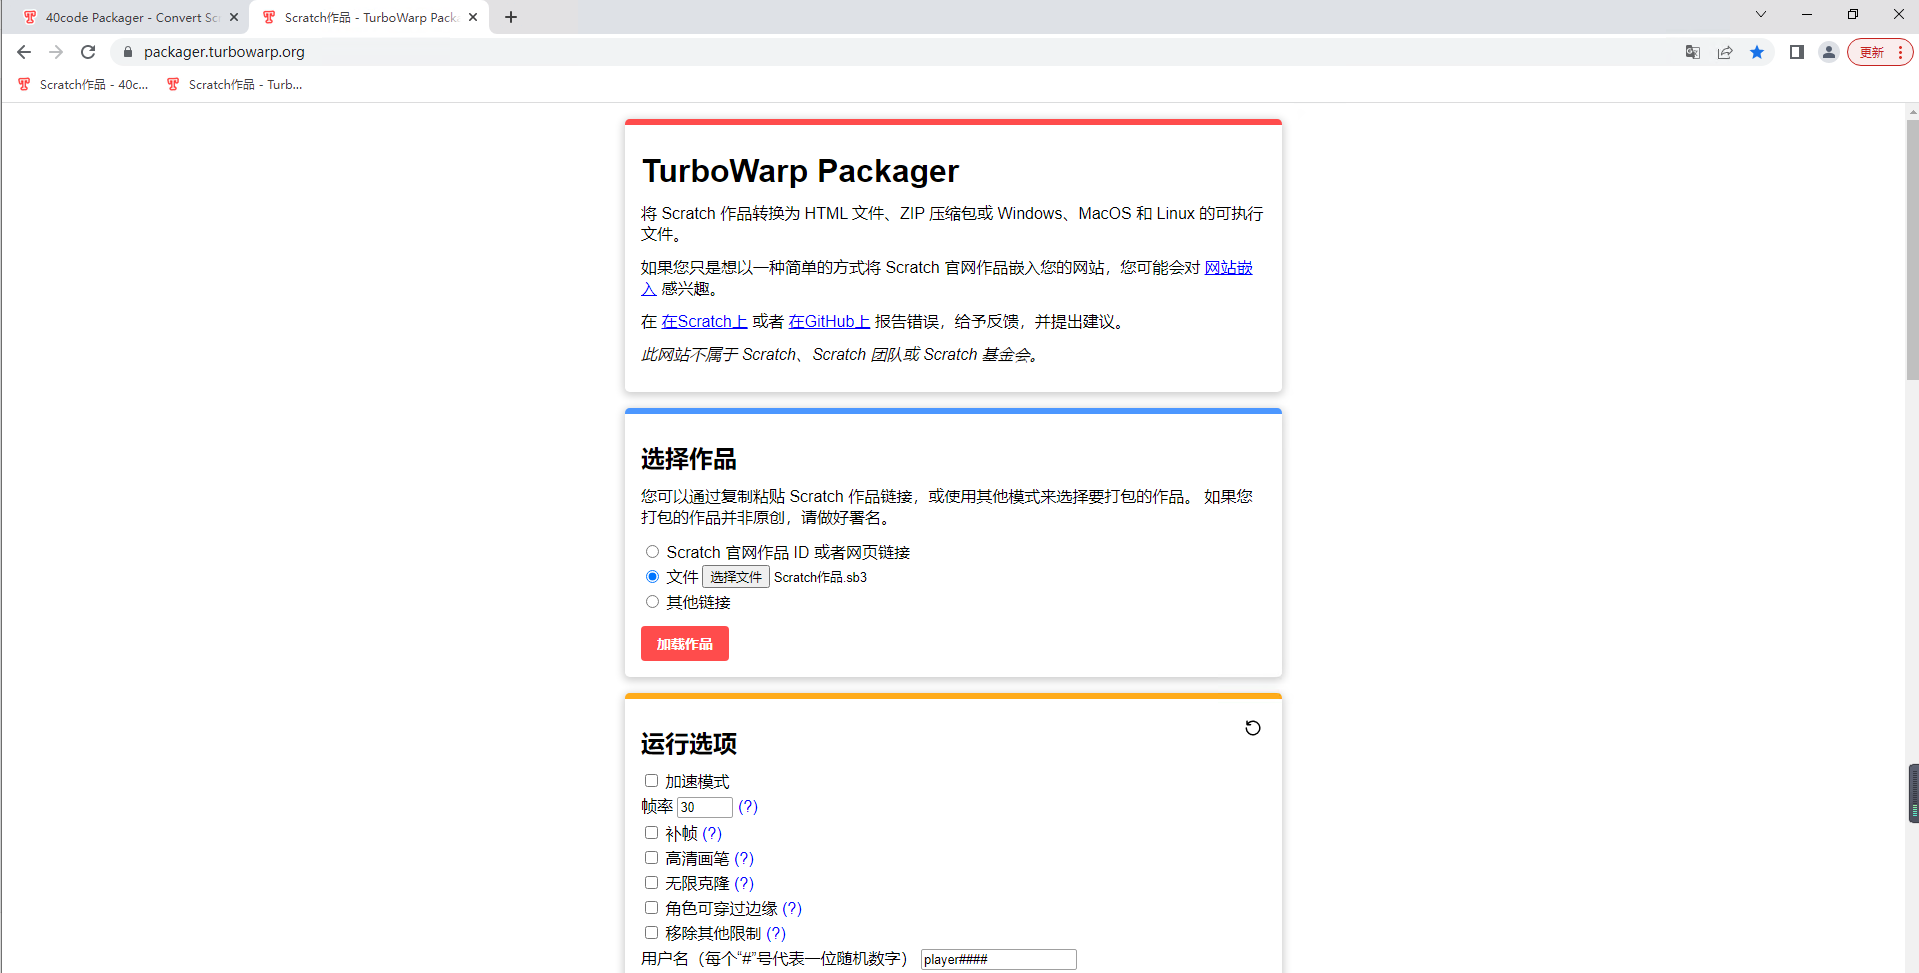Open the help (?) link next to 移除其他限制
The height and width of the screenshot is (973, 1919).
click(x=776, y=934)
